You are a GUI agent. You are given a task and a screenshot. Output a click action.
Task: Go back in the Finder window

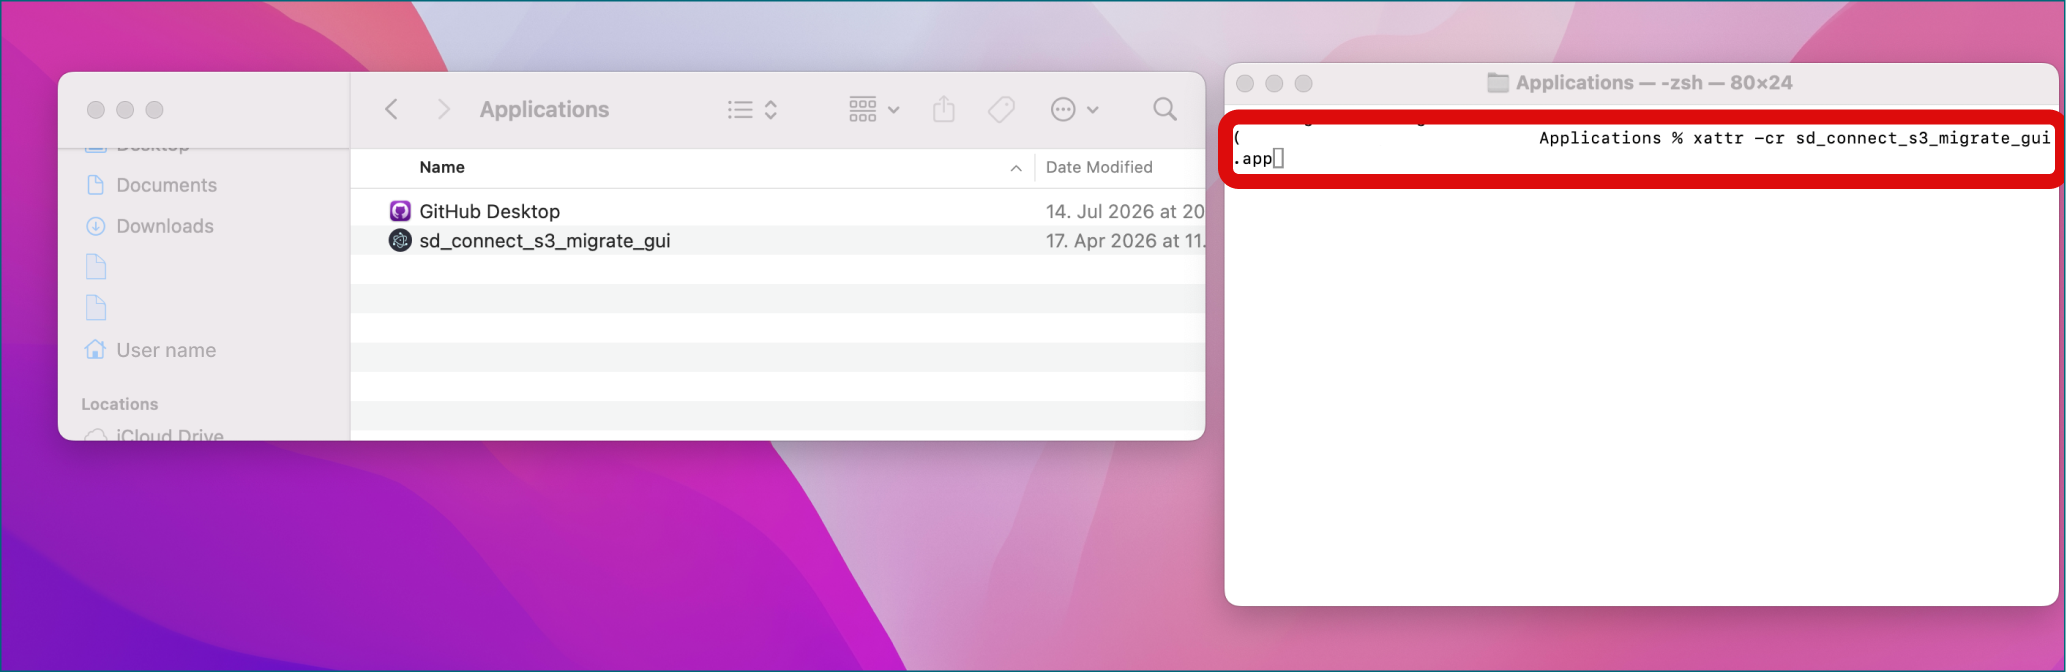click(x=392, y=109)
